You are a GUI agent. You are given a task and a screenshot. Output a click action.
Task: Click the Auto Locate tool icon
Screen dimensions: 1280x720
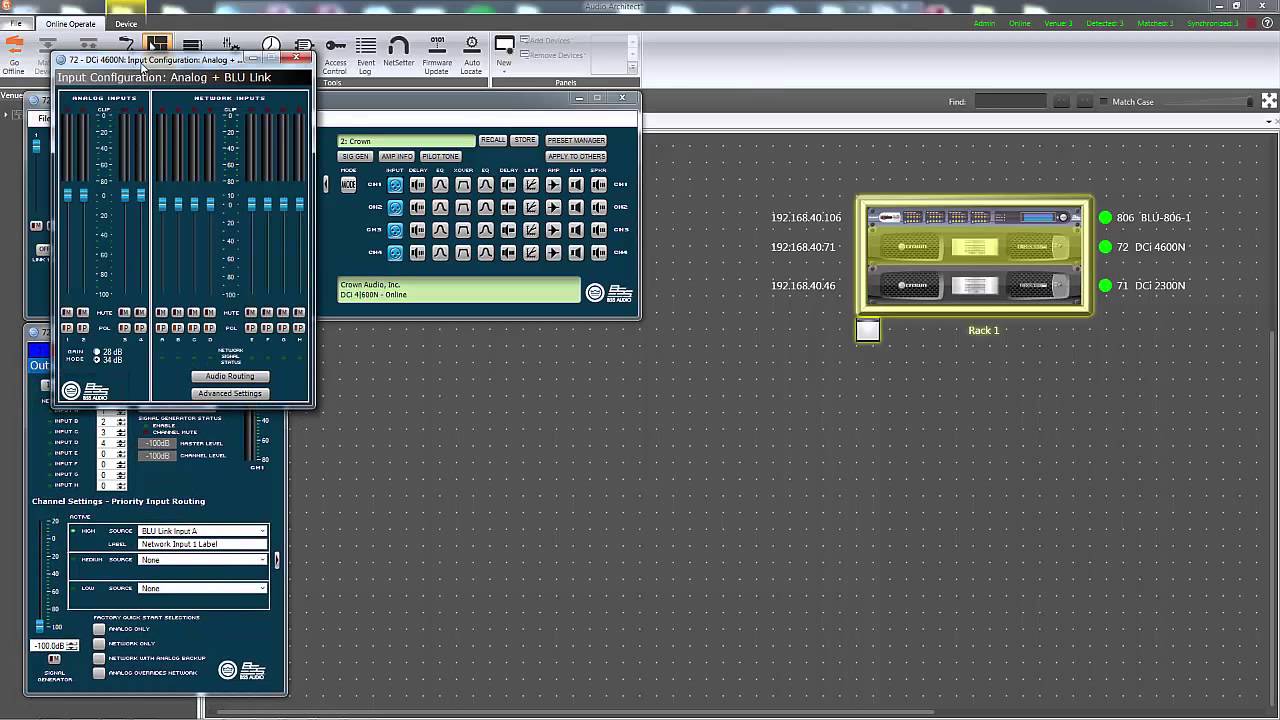click(x=471, y=55)
